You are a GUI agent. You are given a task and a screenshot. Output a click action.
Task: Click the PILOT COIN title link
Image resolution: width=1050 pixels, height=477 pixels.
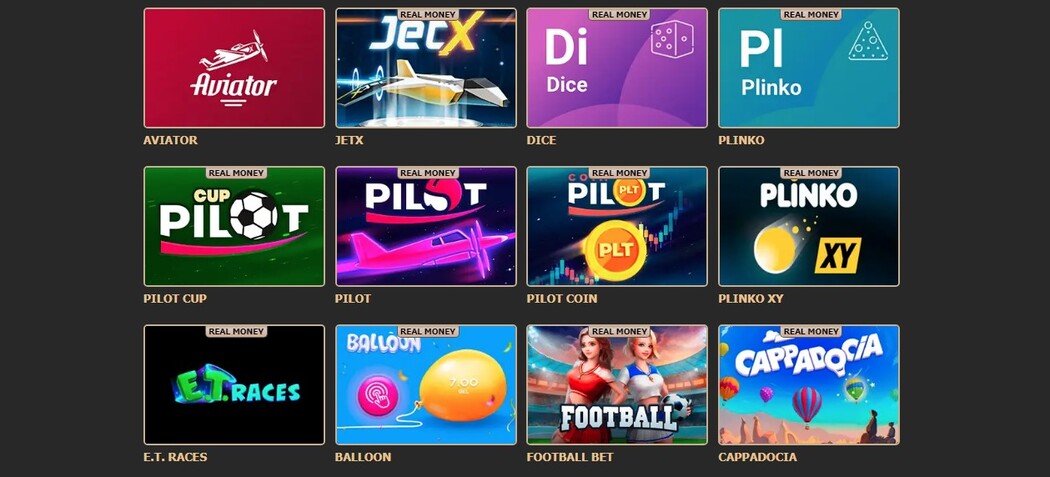pyautogui.click(x=562, y=298)
